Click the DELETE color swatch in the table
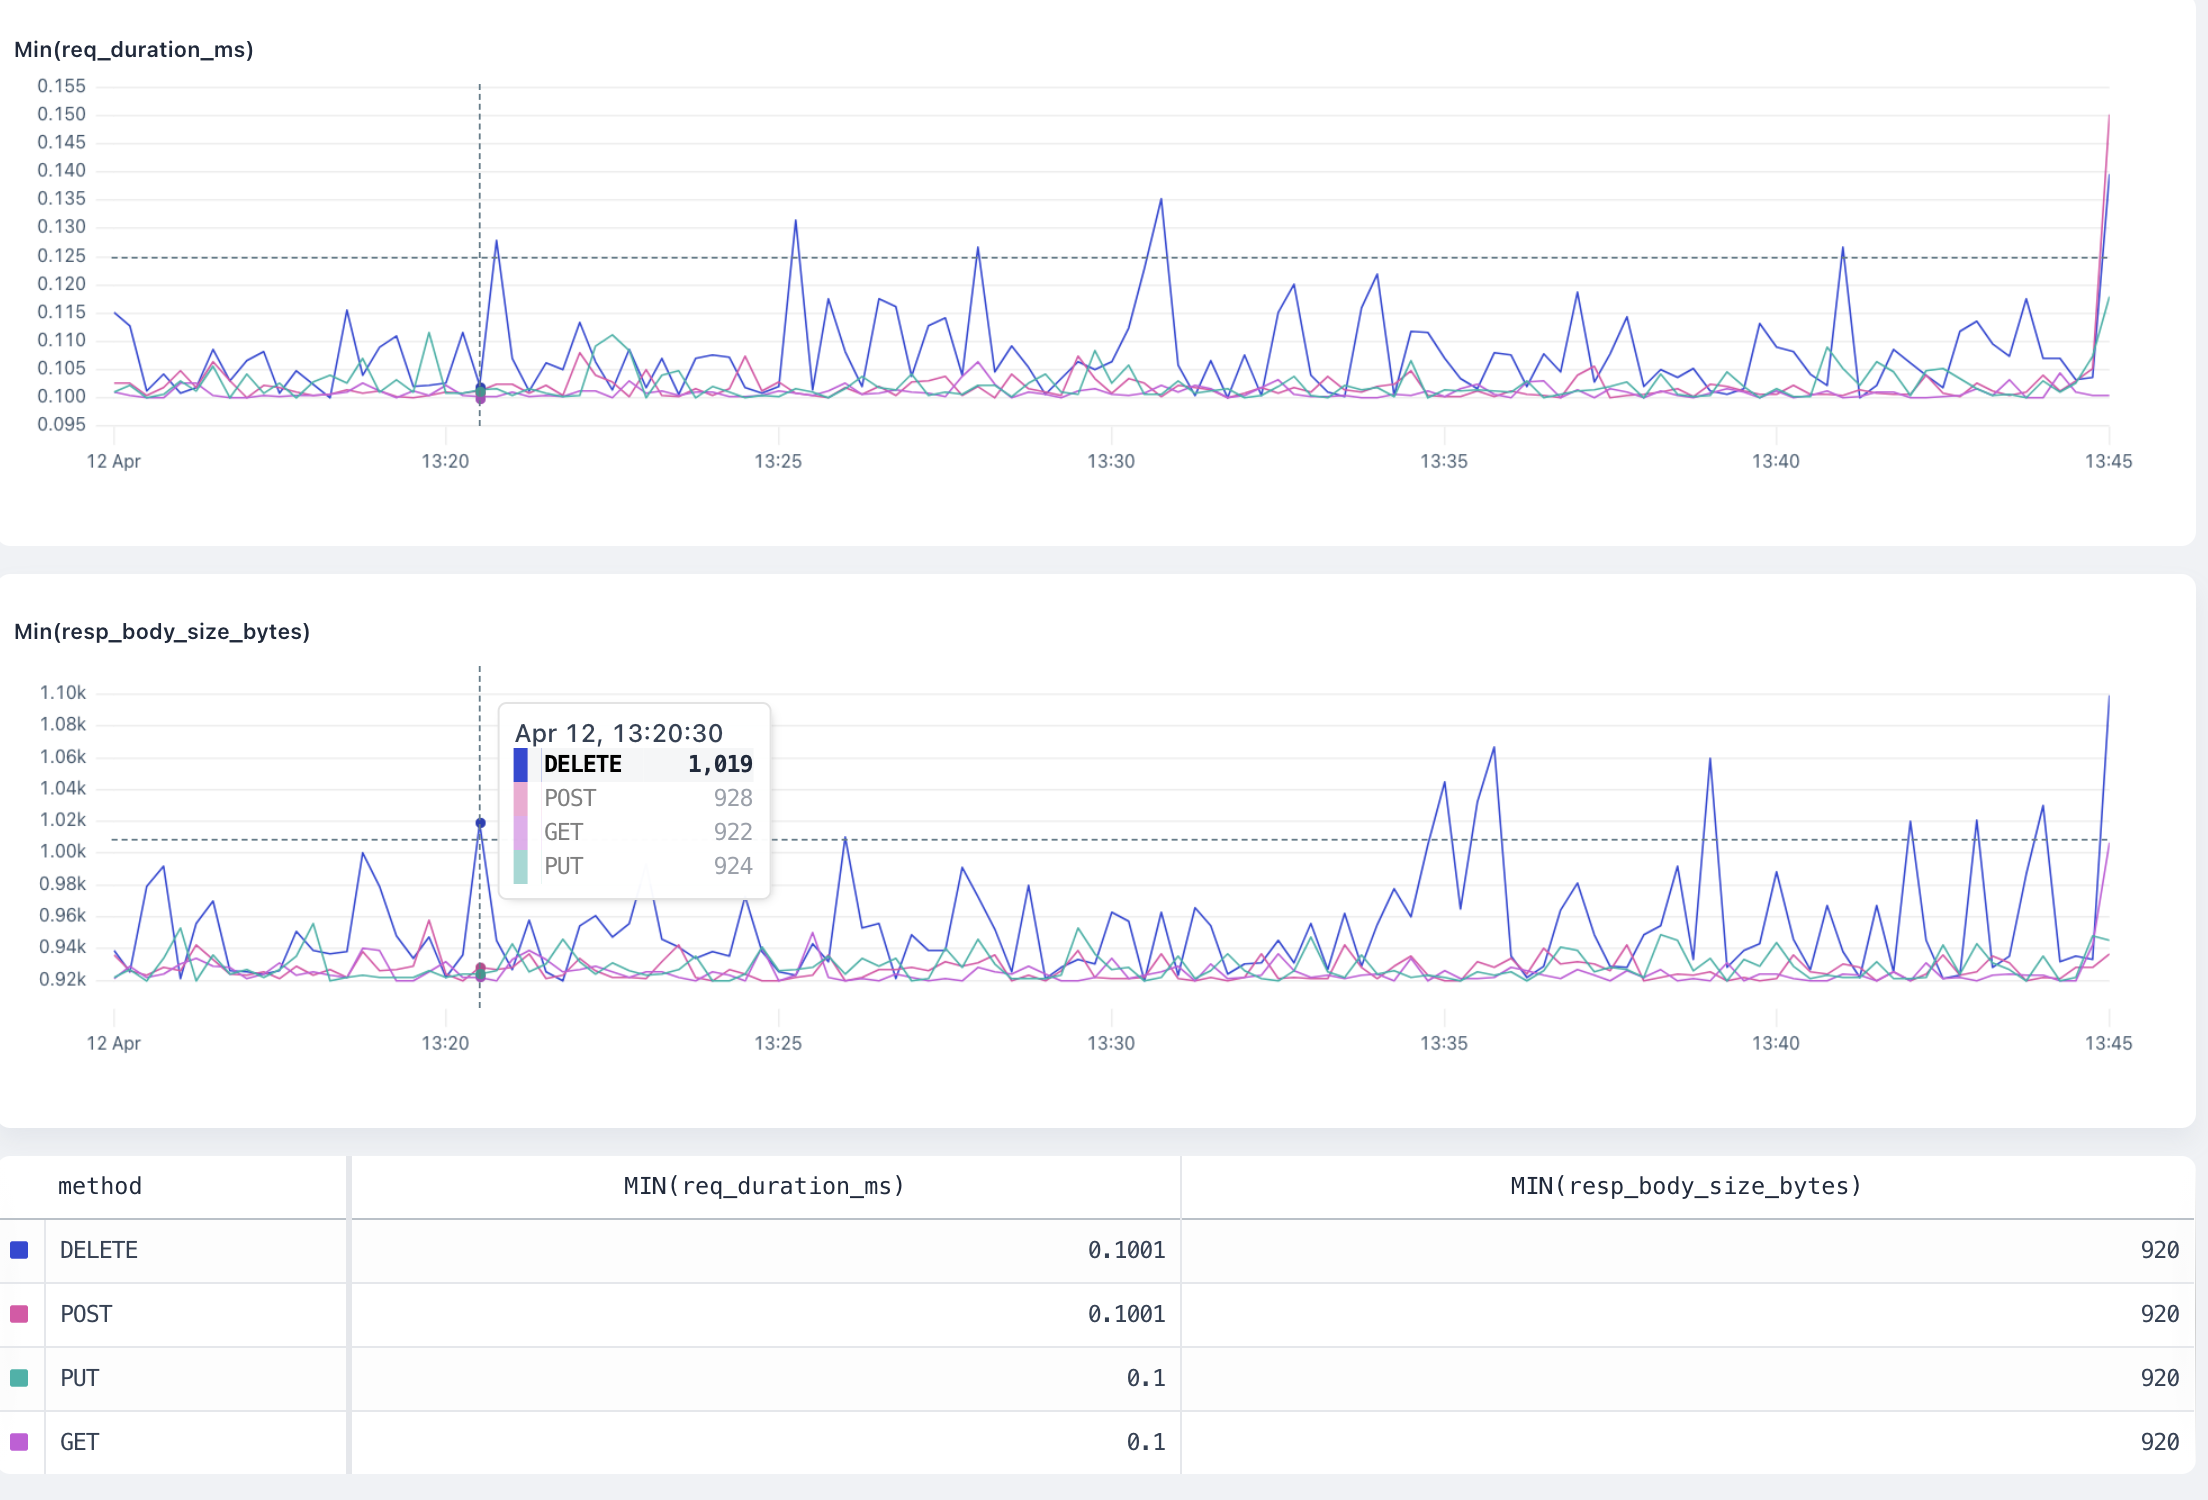Viewport: 2208px width, 1500px height. pos(19,1250)
